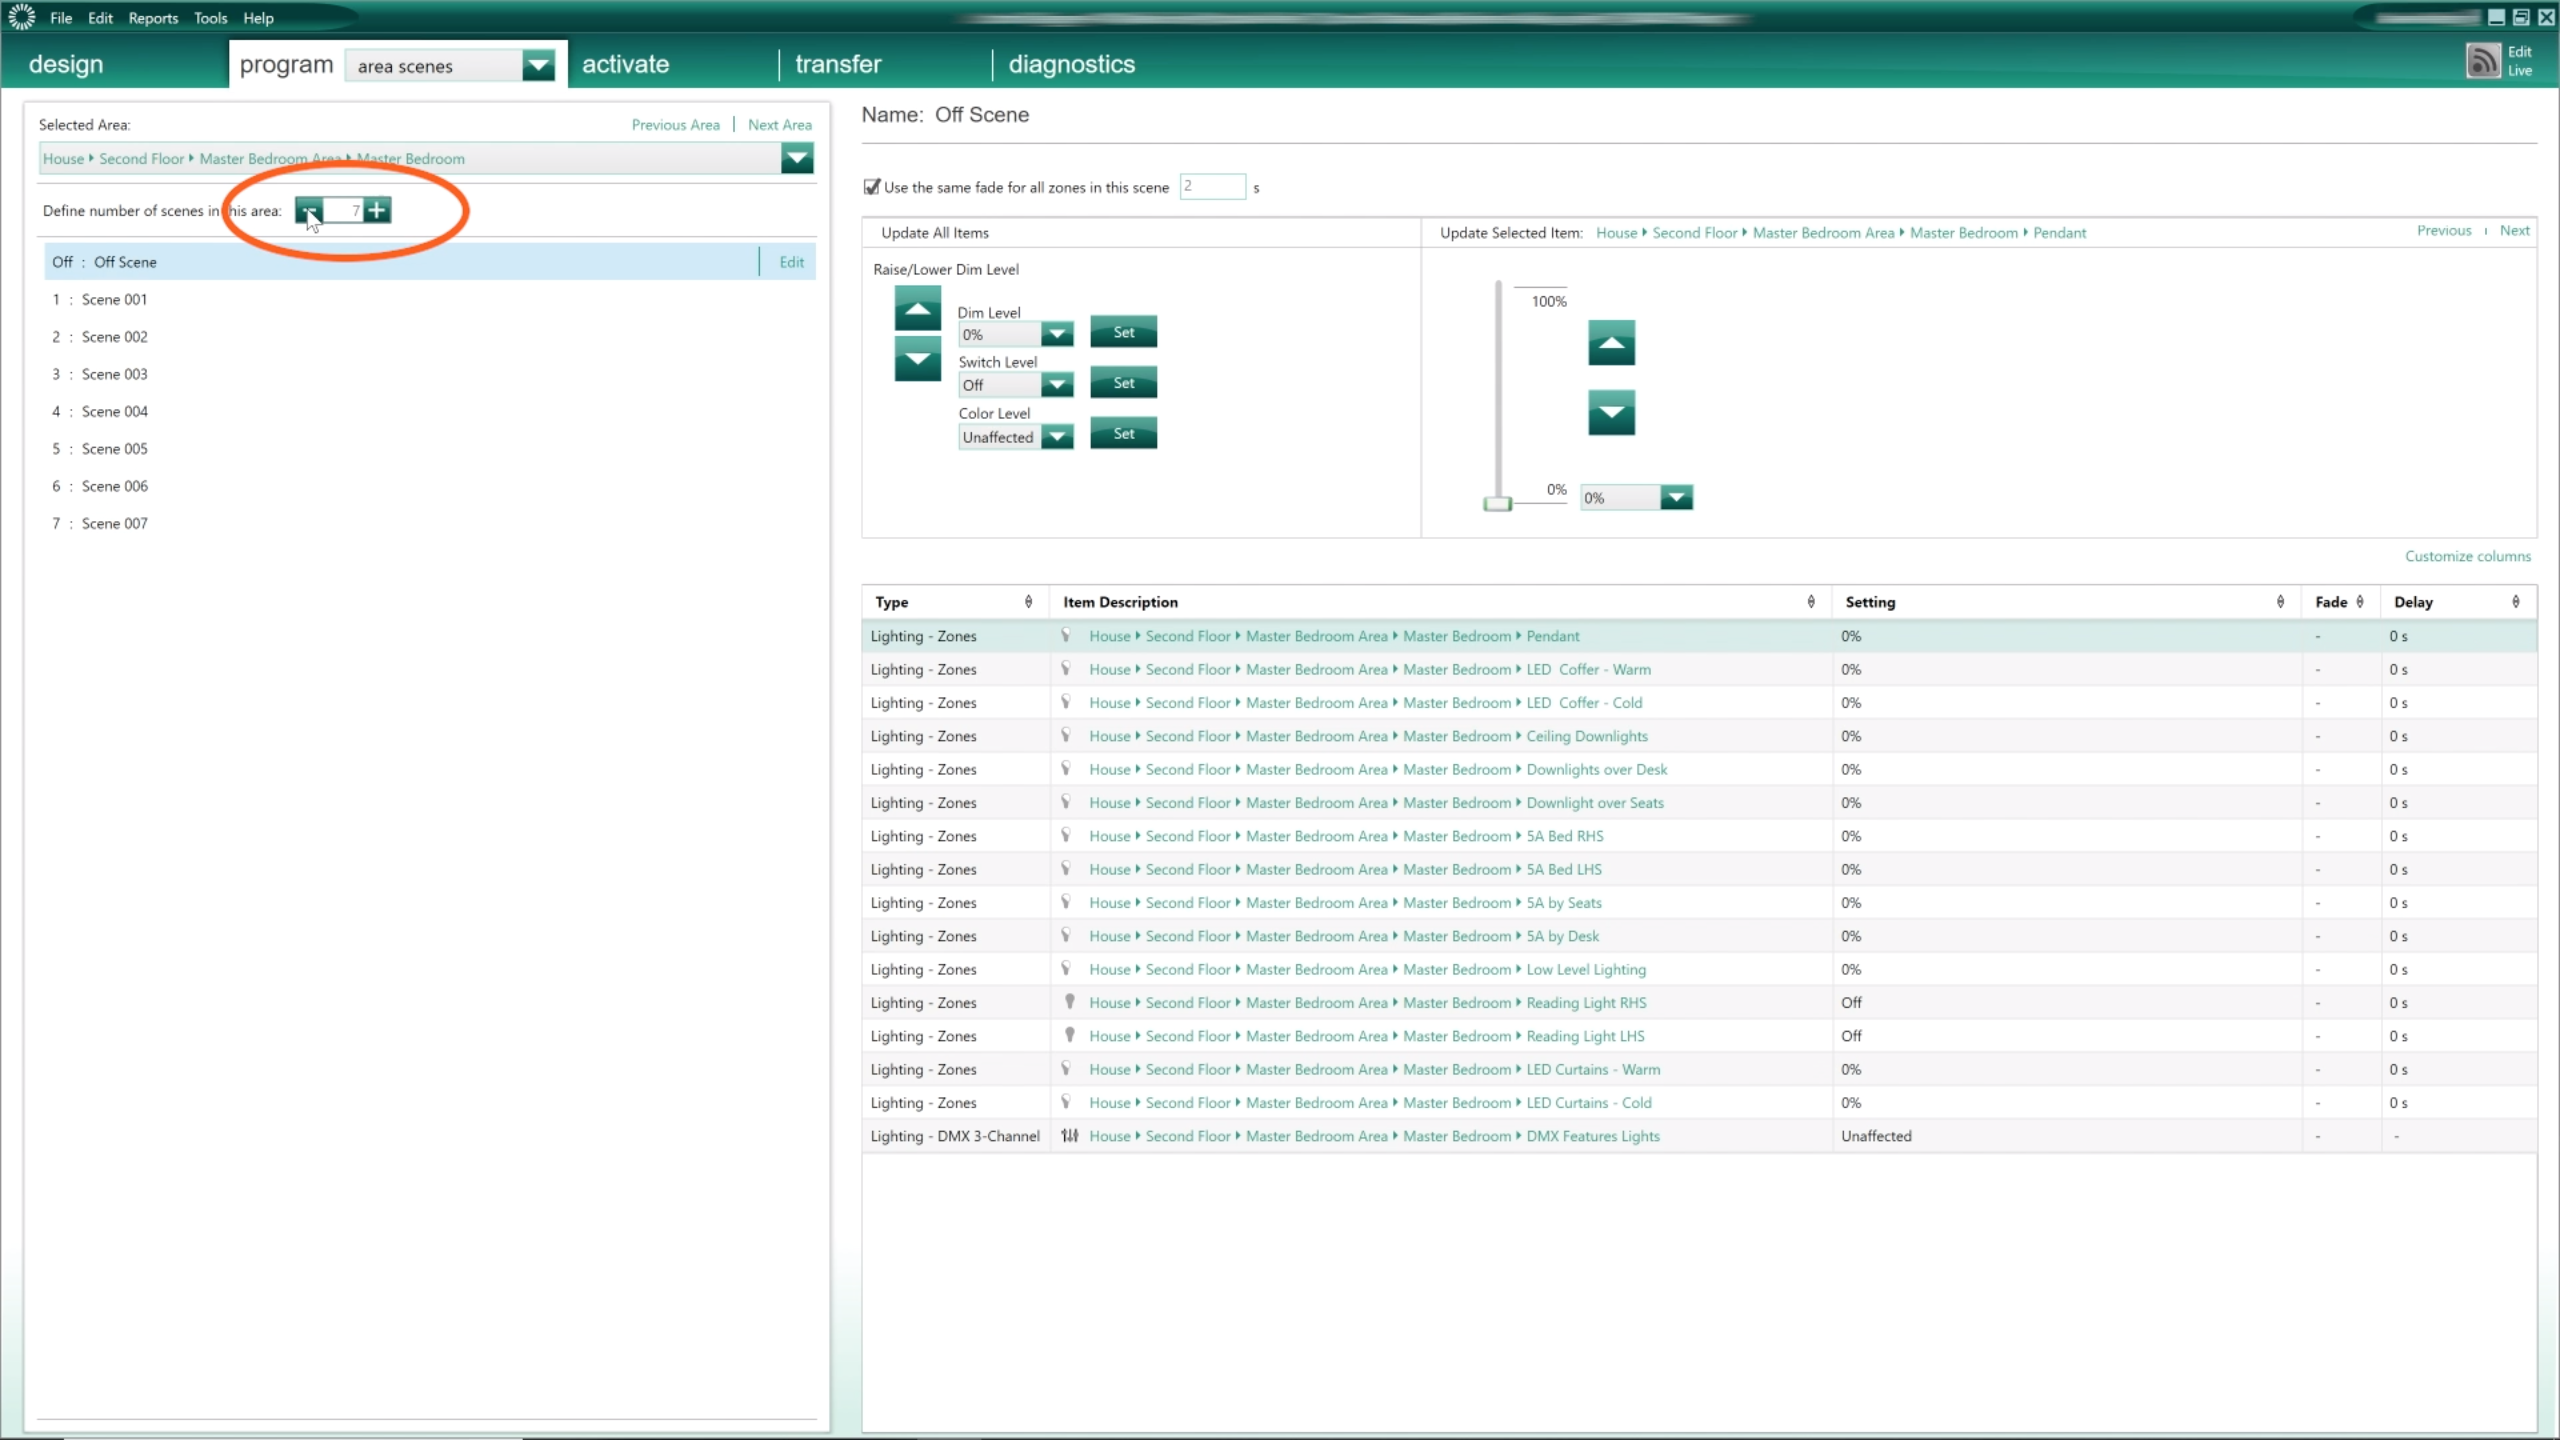This screenshot has width=2560, height=1440.
Task: Click the Pendant level slider handle
Action: (x=1497, y=503)
